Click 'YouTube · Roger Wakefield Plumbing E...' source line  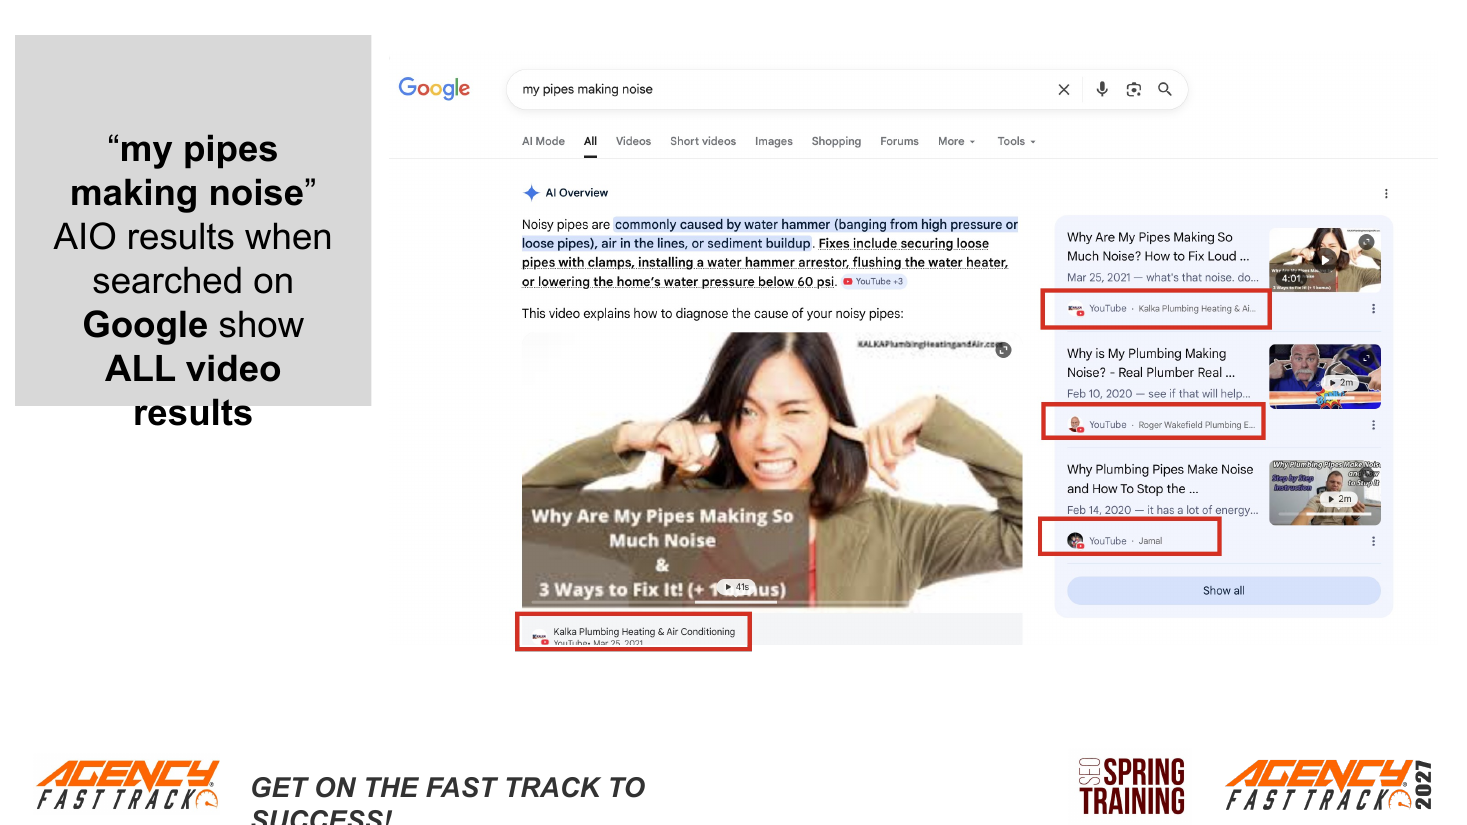coord(1161,425)
